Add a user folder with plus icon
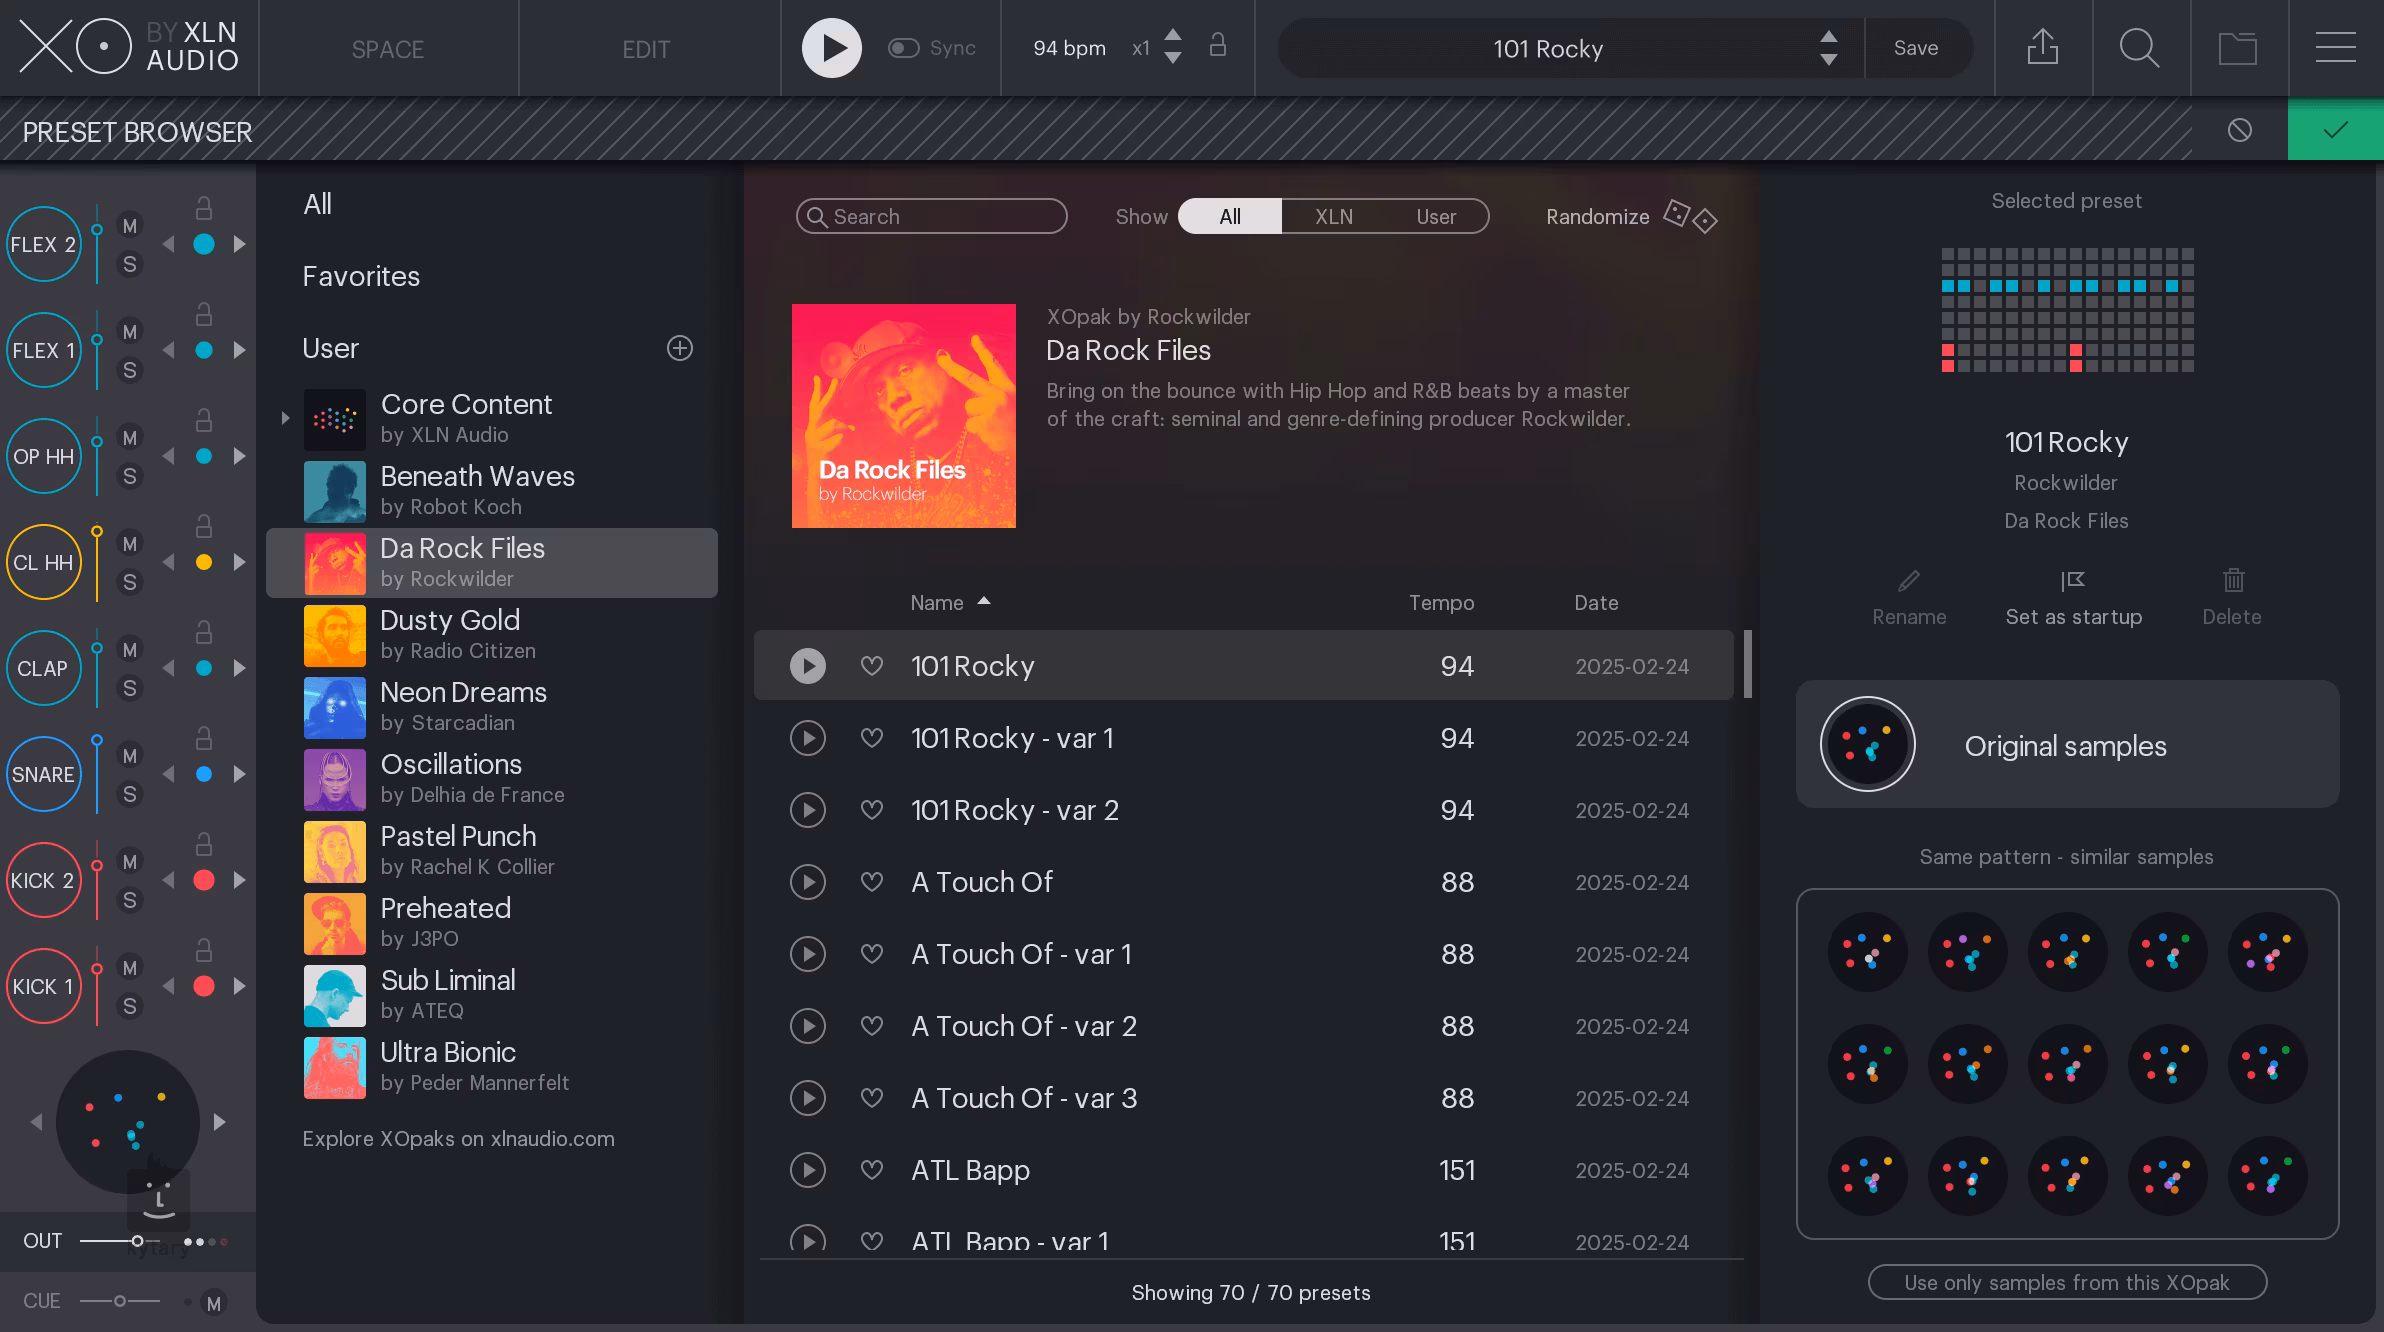Screen dimensions: 2384x1332 pos(680,348)
